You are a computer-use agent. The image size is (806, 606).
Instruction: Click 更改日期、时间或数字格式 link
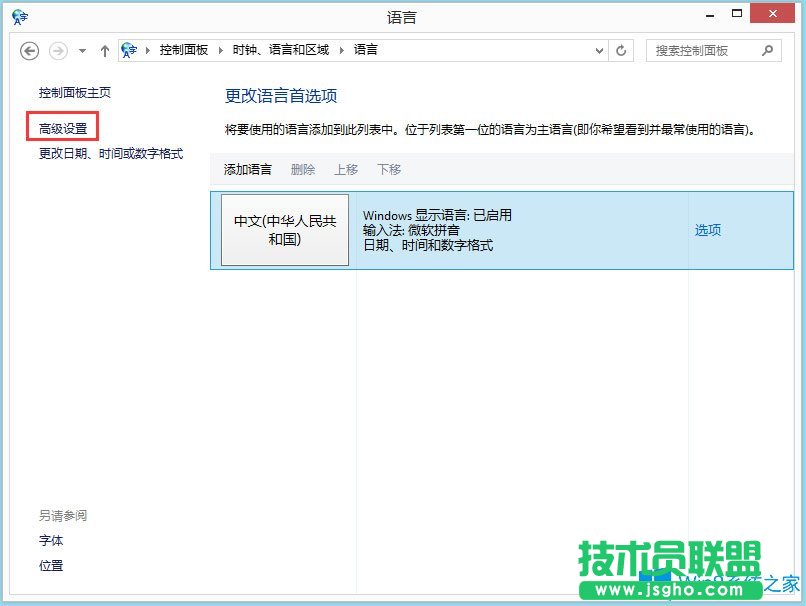[x=112, y=153]
